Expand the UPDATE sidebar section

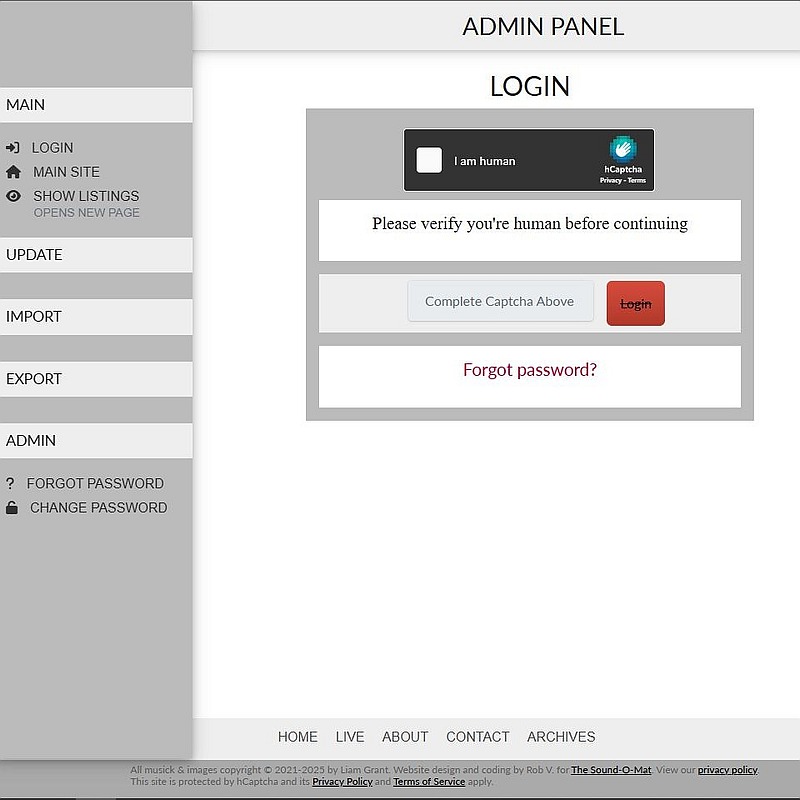(96, 255)
